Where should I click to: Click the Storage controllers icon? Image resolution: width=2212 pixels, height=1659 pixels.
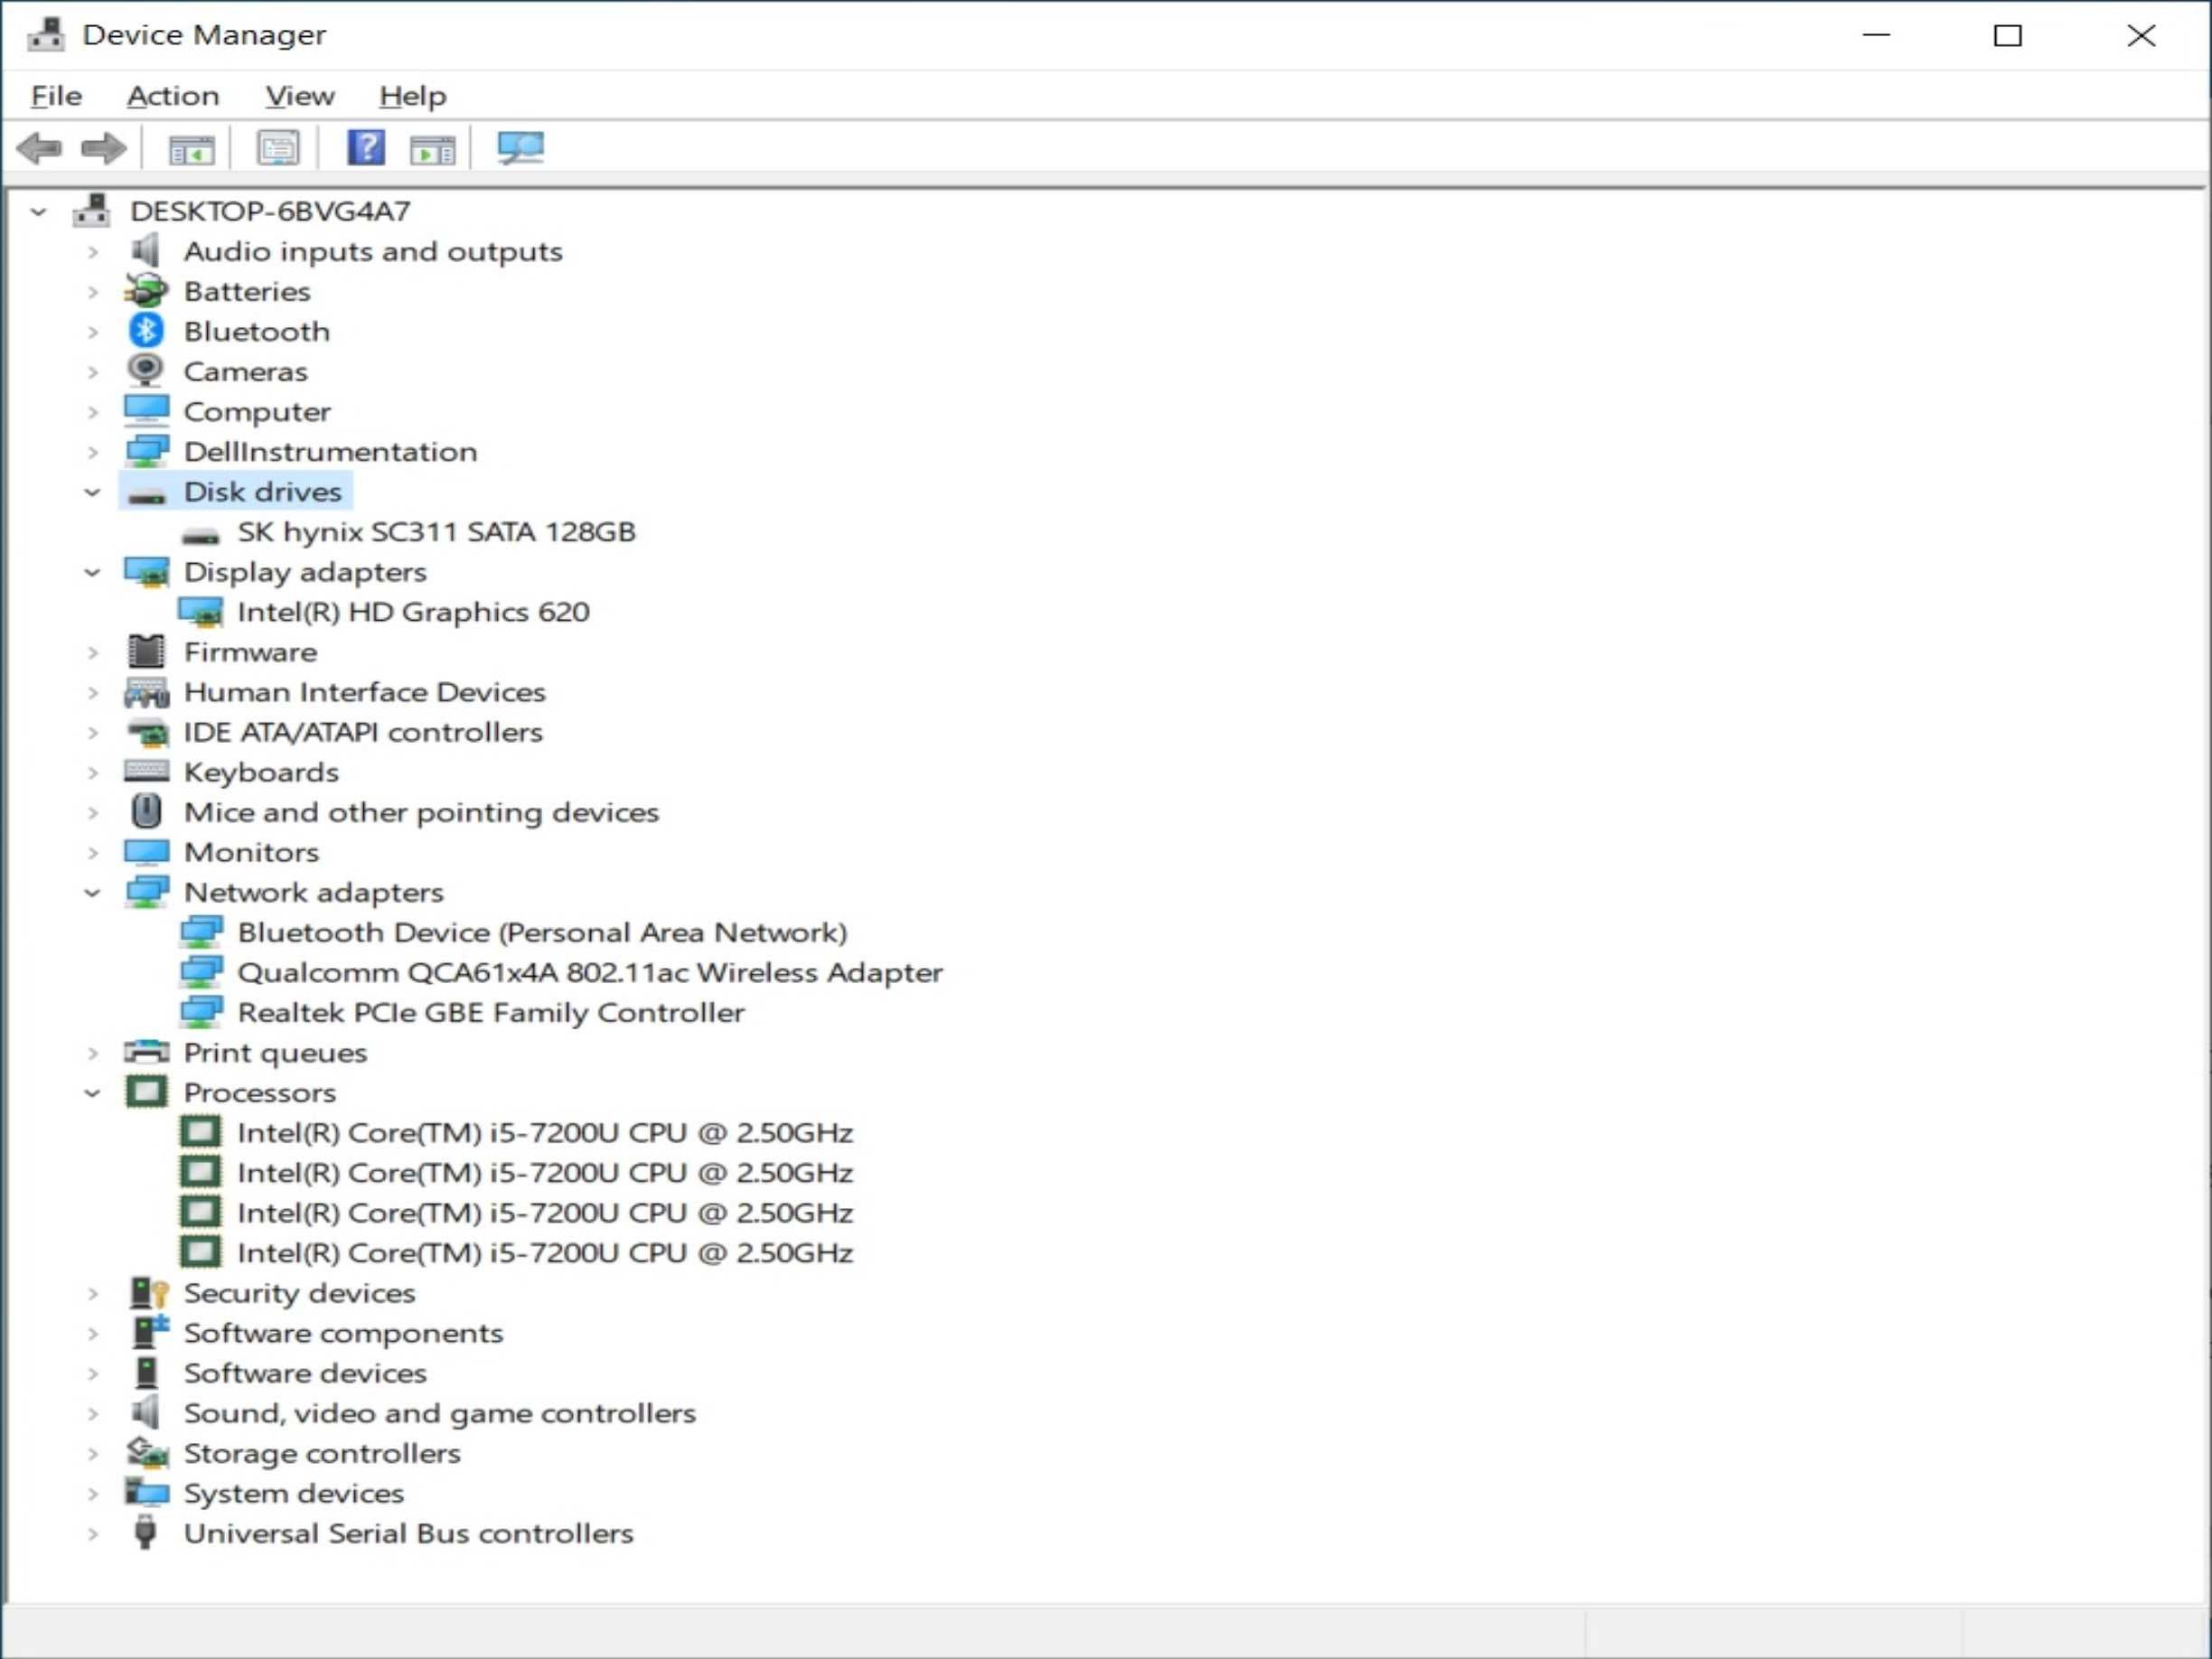point(147,1452)
